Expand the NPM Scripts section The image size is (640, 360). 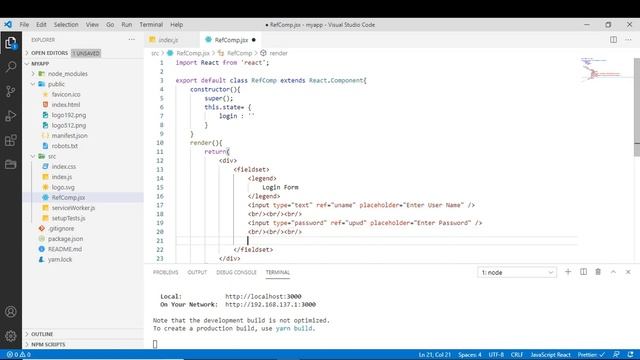(x=83, y=344)
